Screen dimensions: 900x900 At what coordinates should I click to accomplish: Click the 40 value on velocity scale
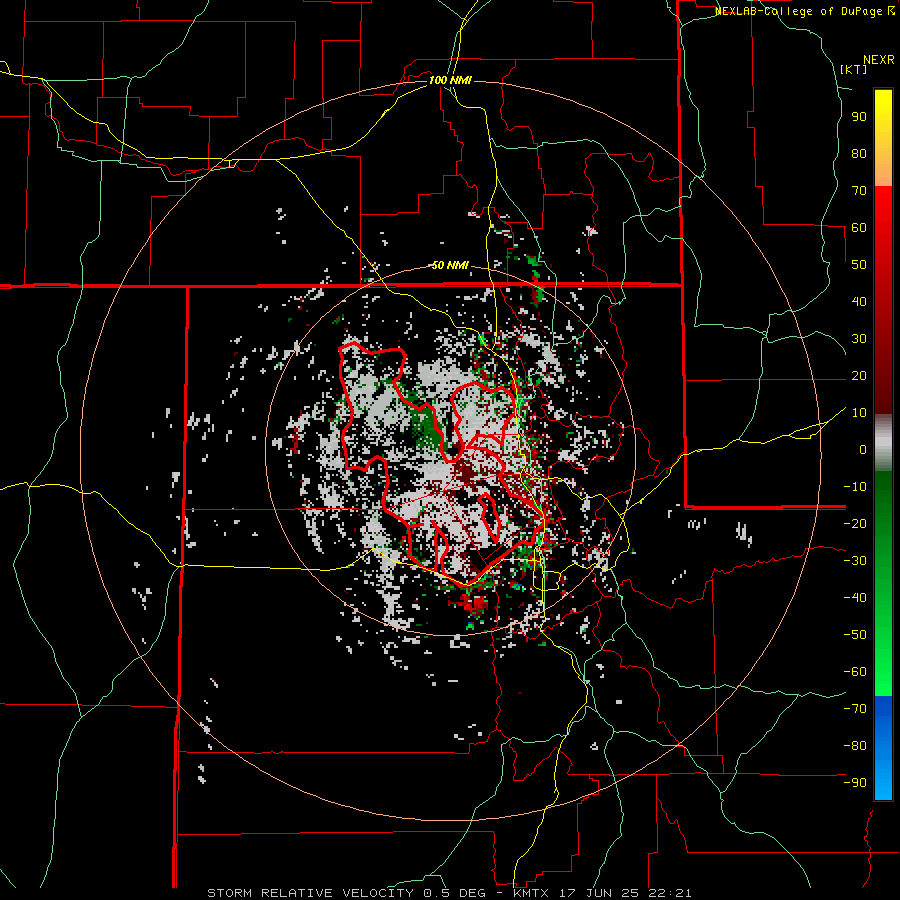[x=859, y=301]
